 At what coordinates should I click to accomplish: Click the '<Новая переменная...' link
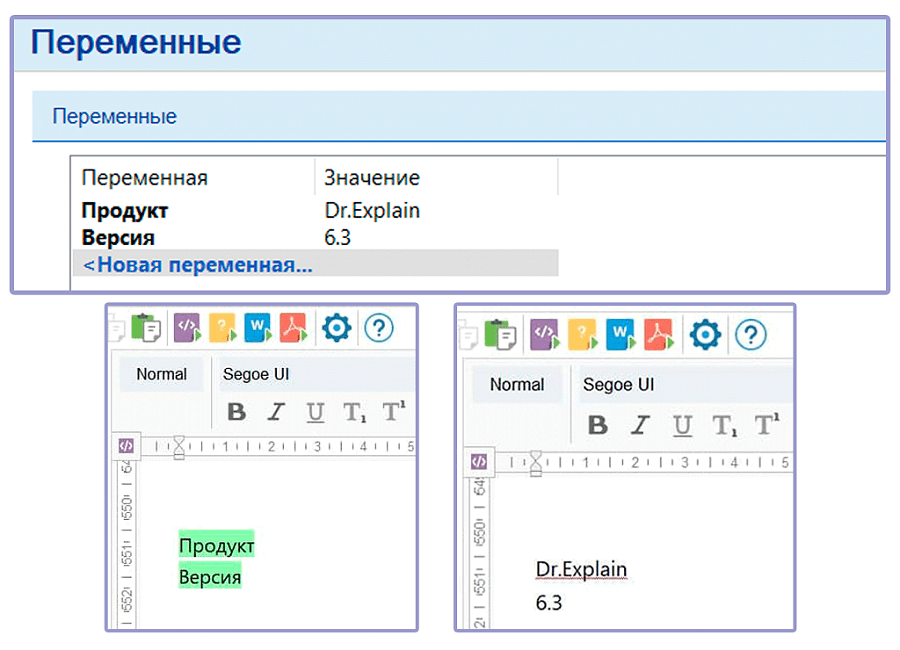pyautogui.click(x=198, y=265)
